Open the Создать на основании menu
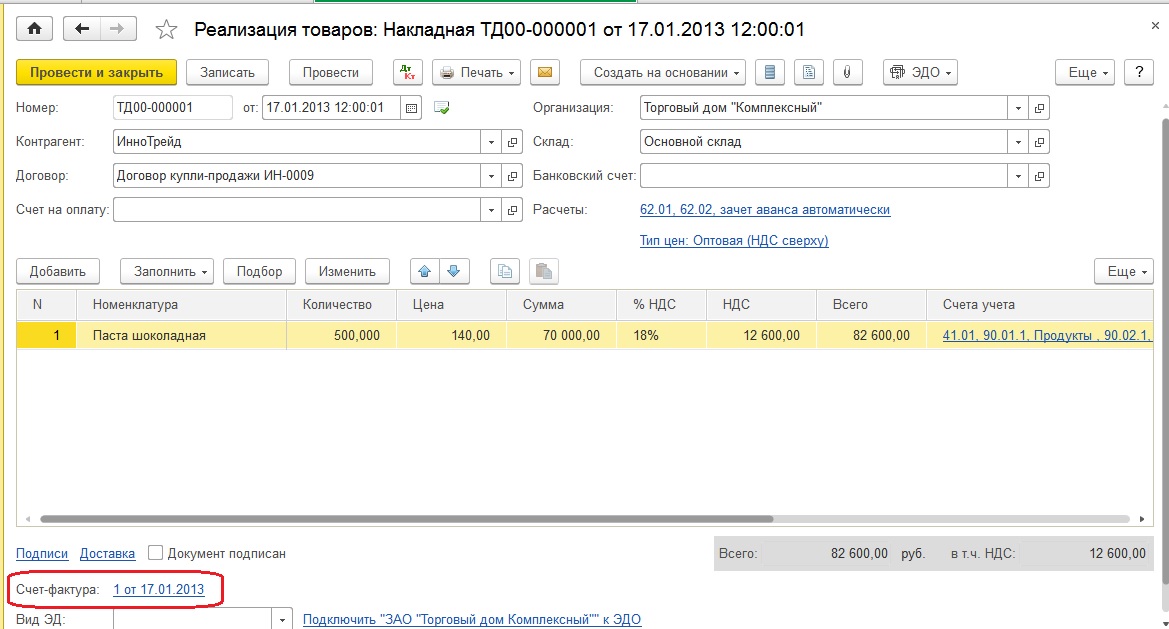 (663, 73)
